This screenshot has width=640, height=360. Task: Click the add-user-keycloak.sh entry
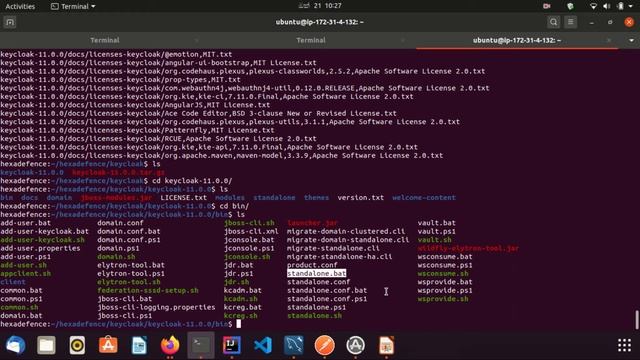click(x=42, y=240)
